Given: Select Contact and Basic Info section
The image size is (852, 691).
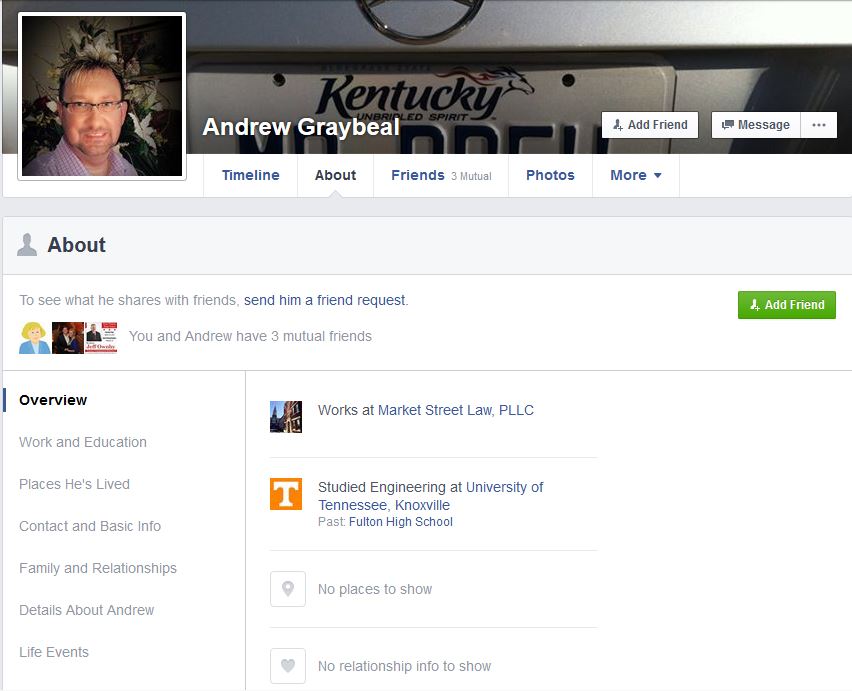Looking at the screenshot, I should (90, 526).
